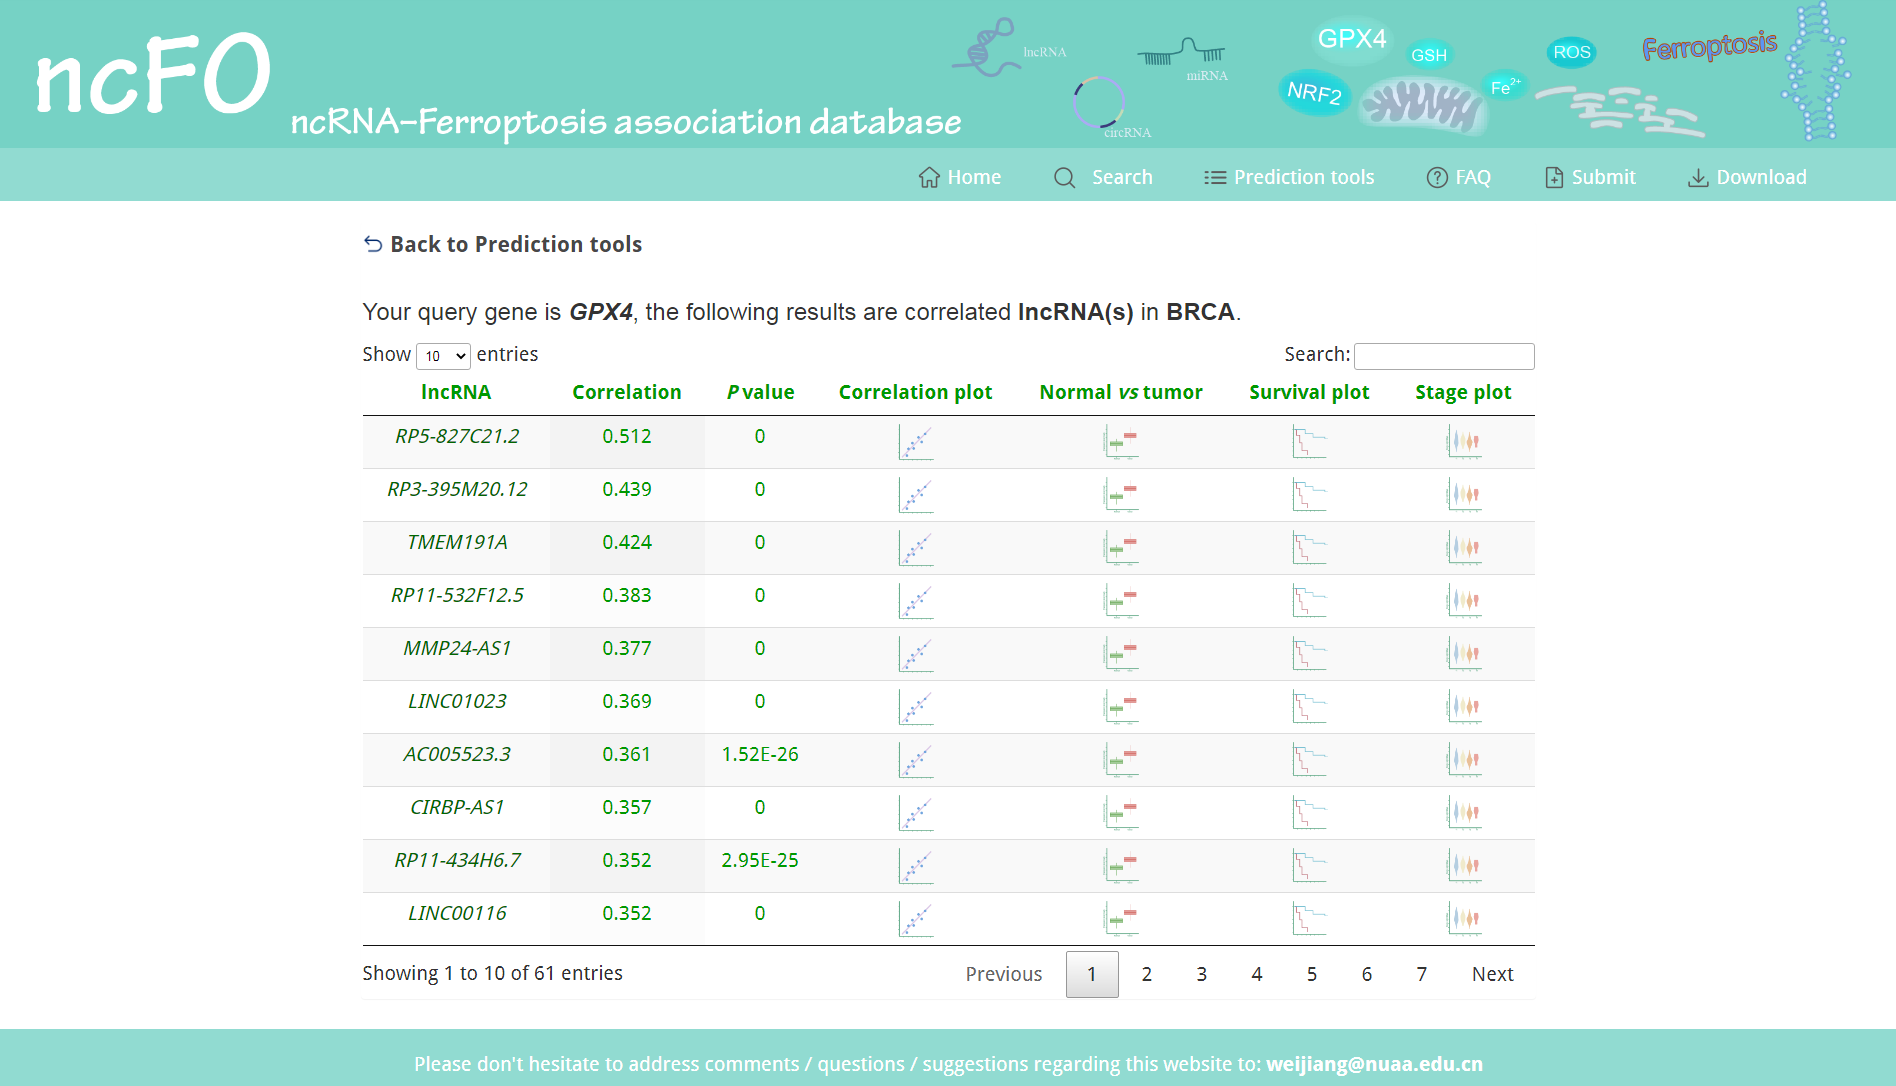1896x1086 pixels.
Task: Select current page 1 button
Action: pyautogui.click(x=1092, y=974)
